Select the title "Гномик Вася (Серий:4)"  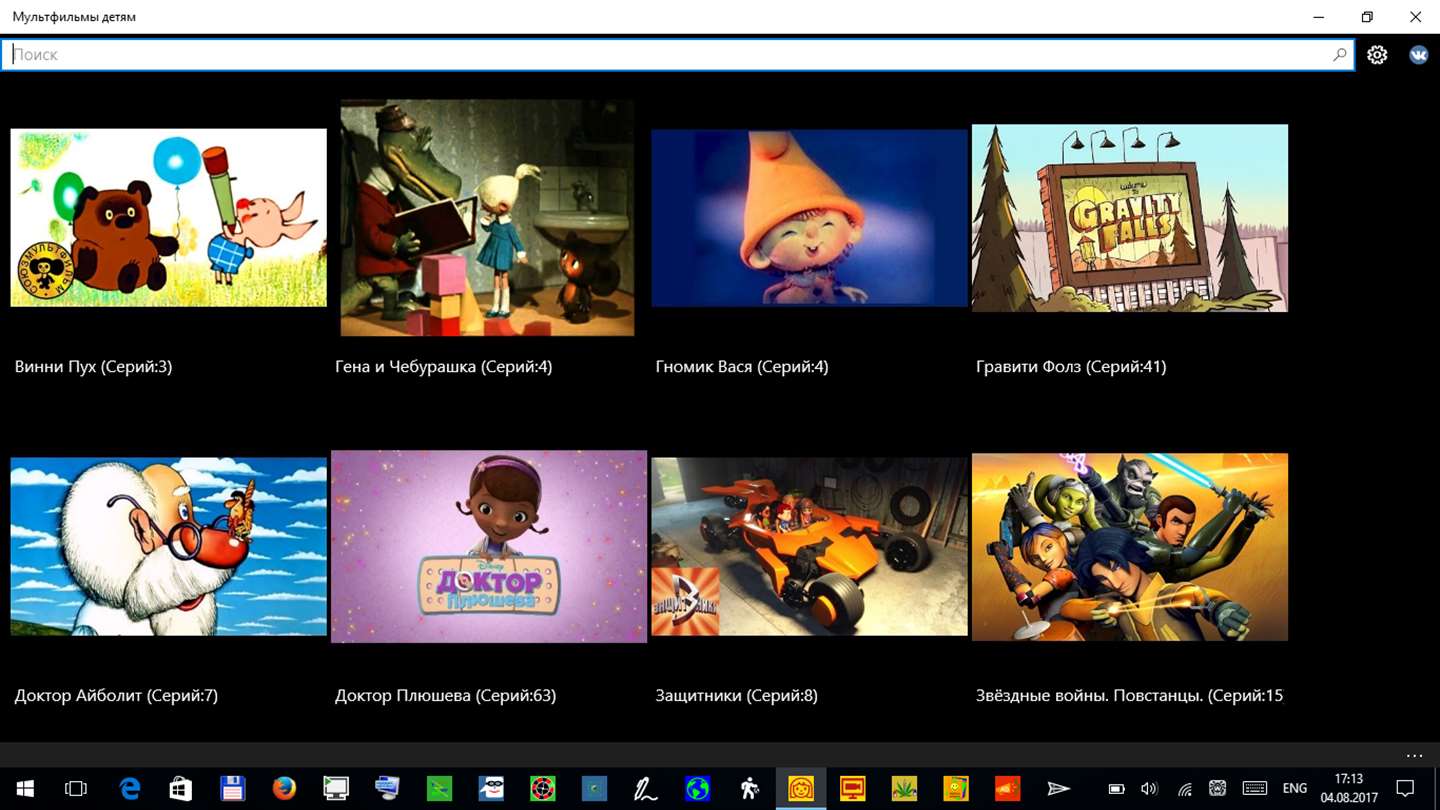pyautogui.click(x=741, y=367)
